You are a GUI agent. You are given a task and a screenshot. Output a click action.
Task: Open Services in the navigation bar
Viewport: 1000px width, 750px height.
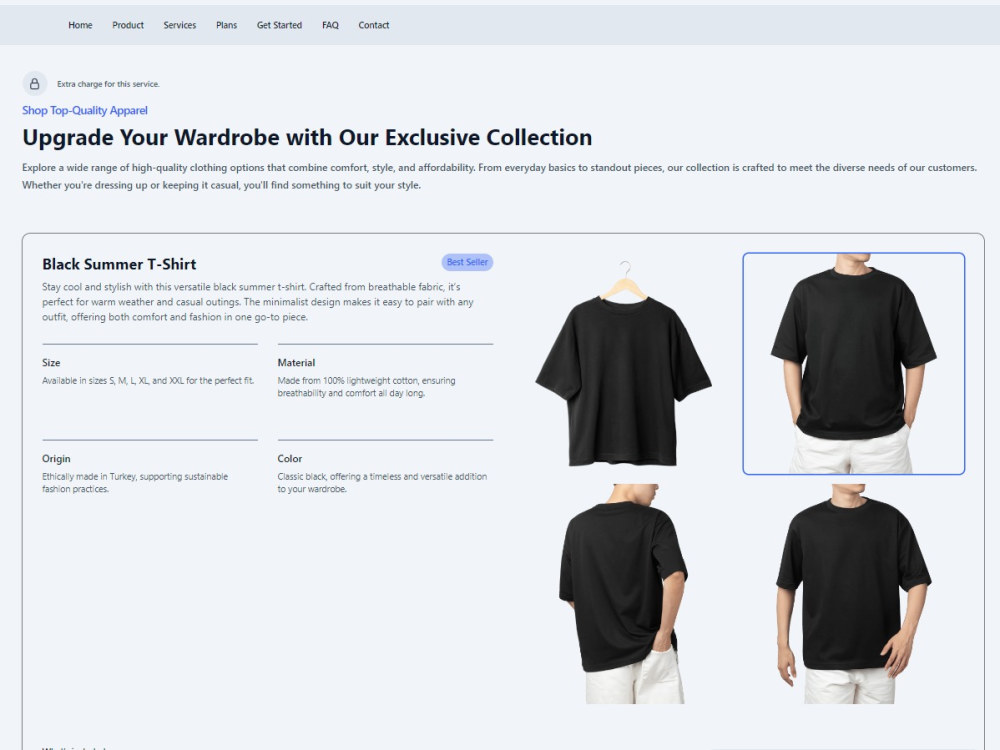179,25
